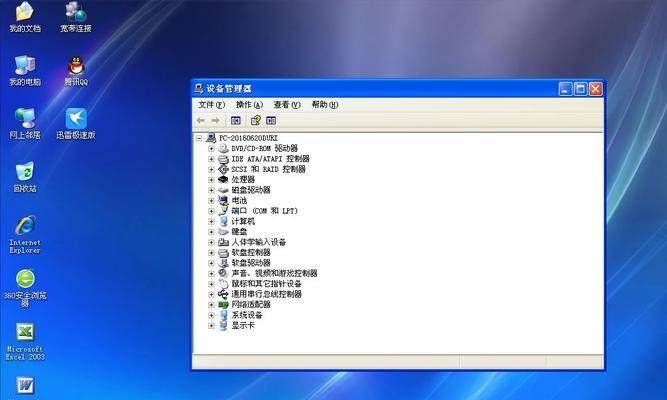
Task: Click the back arrow in the toolbar
Action: (x=201, y=120)
